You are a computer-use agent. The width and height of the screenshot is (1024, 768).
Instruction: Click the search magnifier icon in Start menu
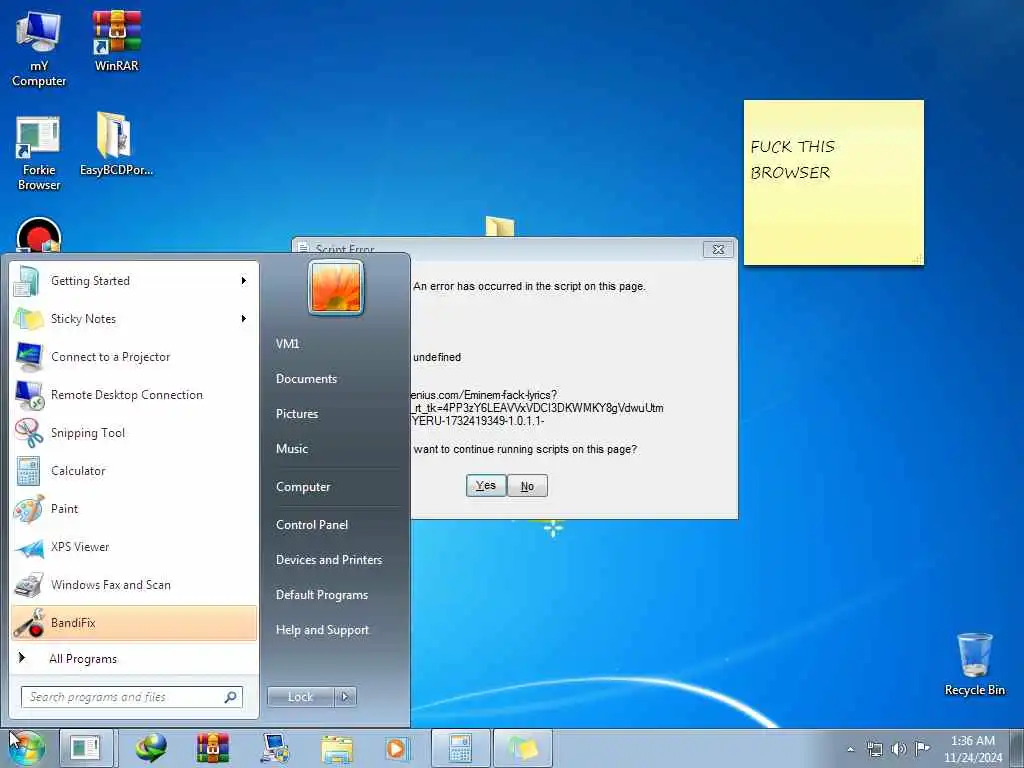click(x=231, y=697)
